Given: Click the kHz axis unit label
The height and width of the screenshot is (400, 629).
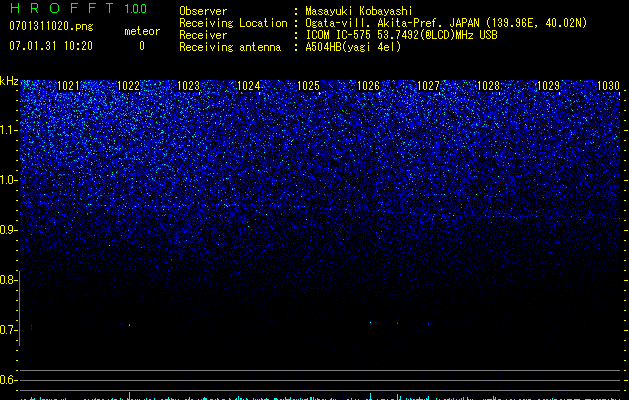Looking at the screenshot, I should point(9,81).
